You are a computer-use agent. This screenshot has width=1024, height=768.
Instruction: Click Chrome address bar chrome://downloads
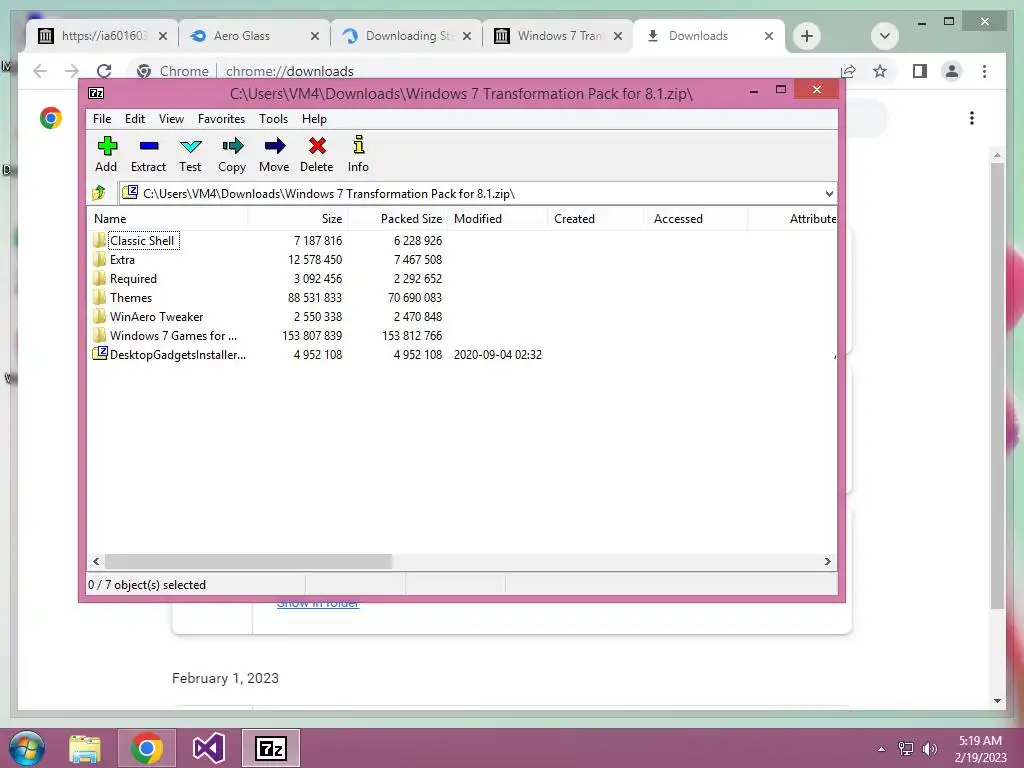click(290, 71)
